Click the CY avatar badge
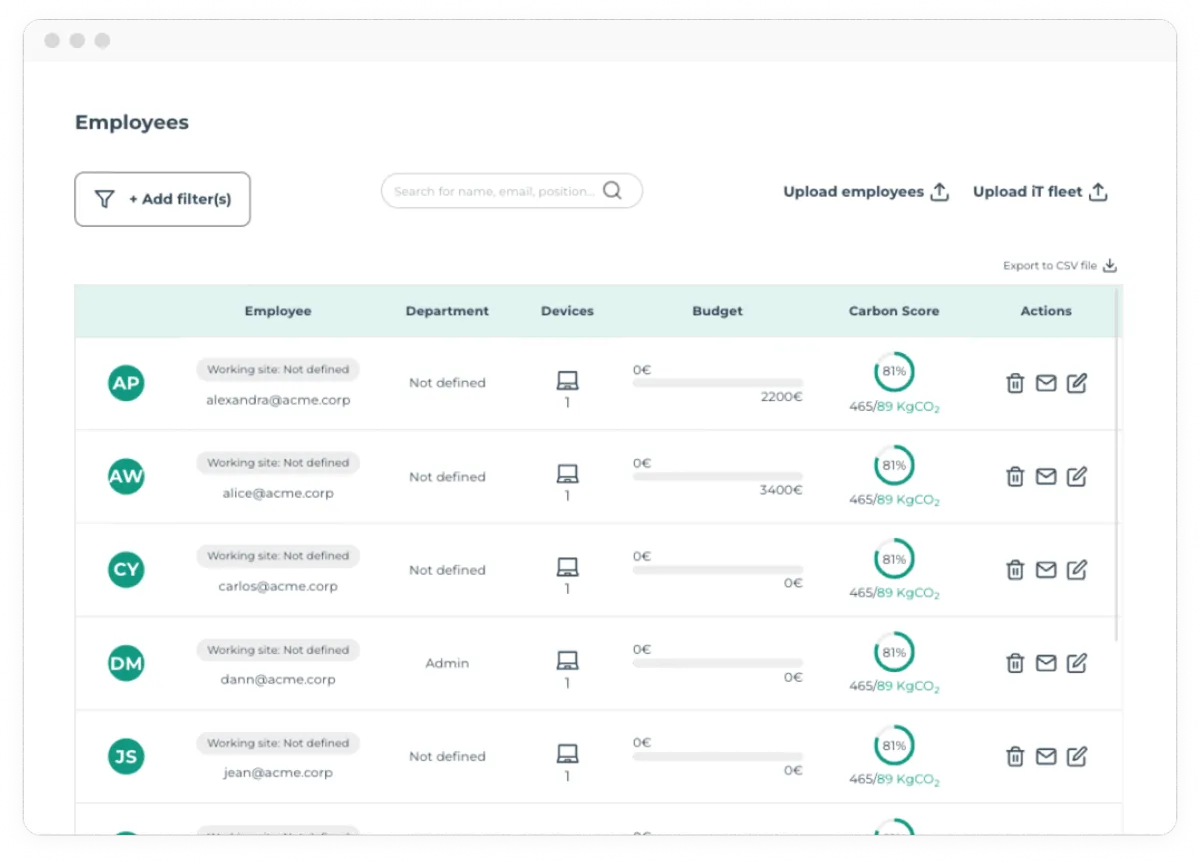 pyautogui.click(x=126, y=570)
